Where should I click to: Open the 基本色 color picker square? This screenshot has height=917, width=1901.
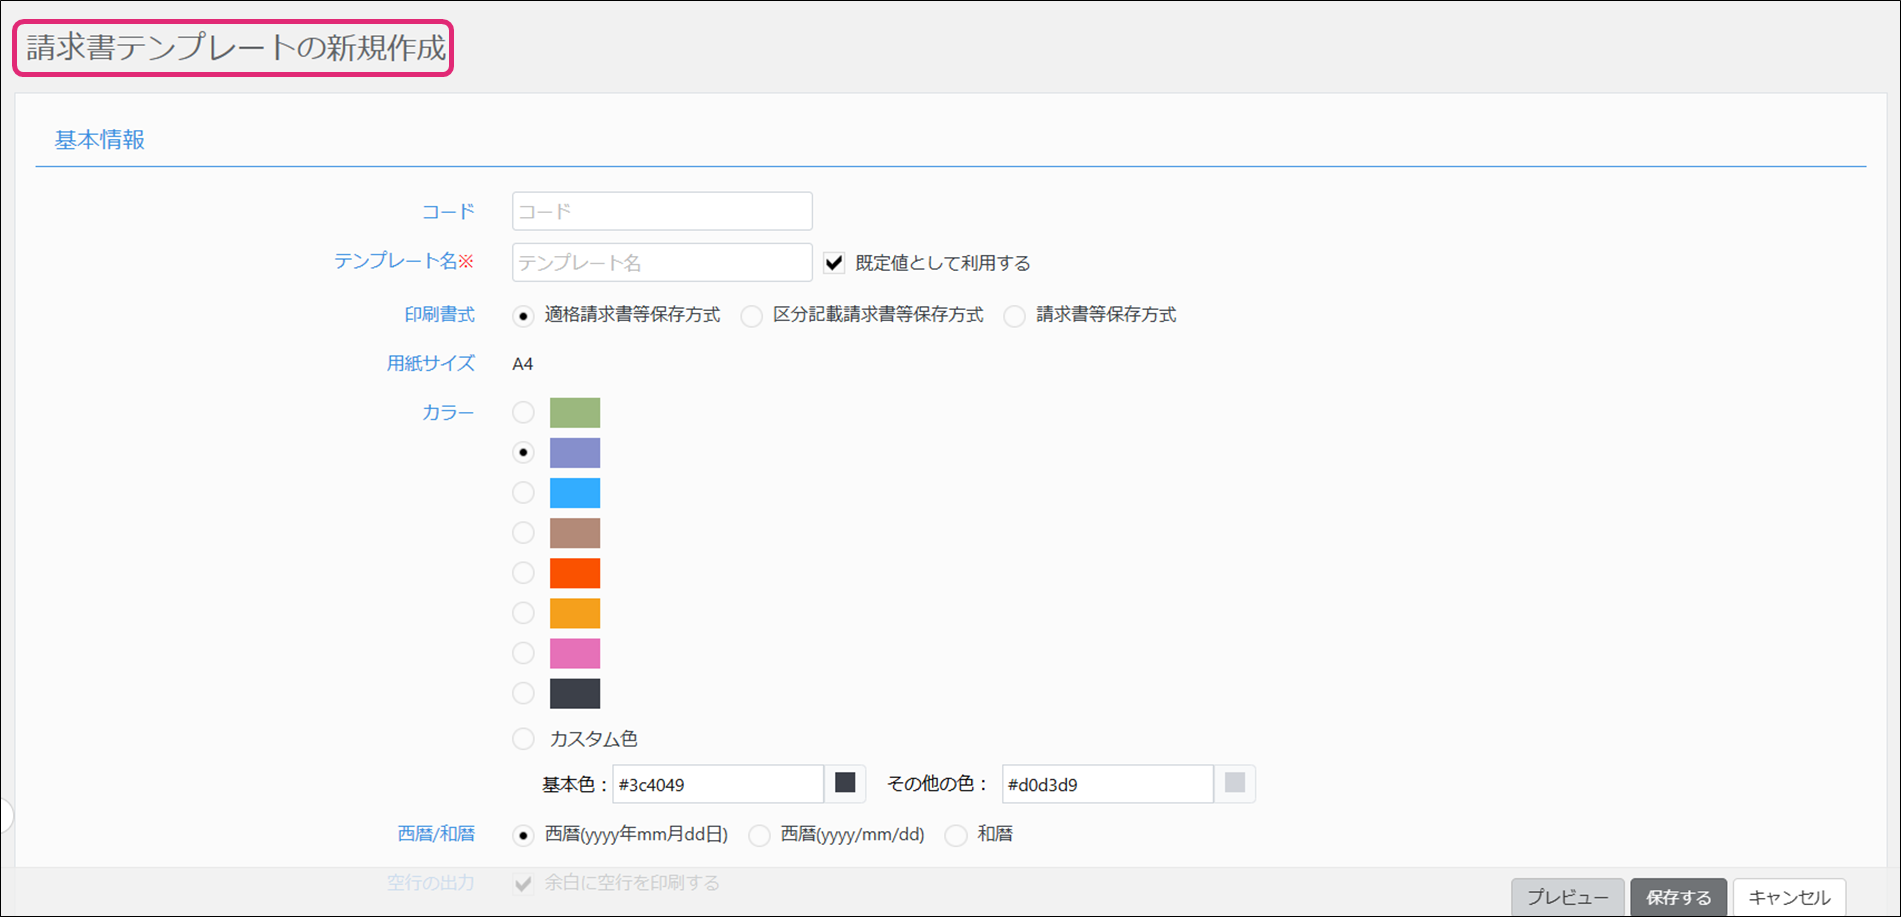(x=845, y=783)
